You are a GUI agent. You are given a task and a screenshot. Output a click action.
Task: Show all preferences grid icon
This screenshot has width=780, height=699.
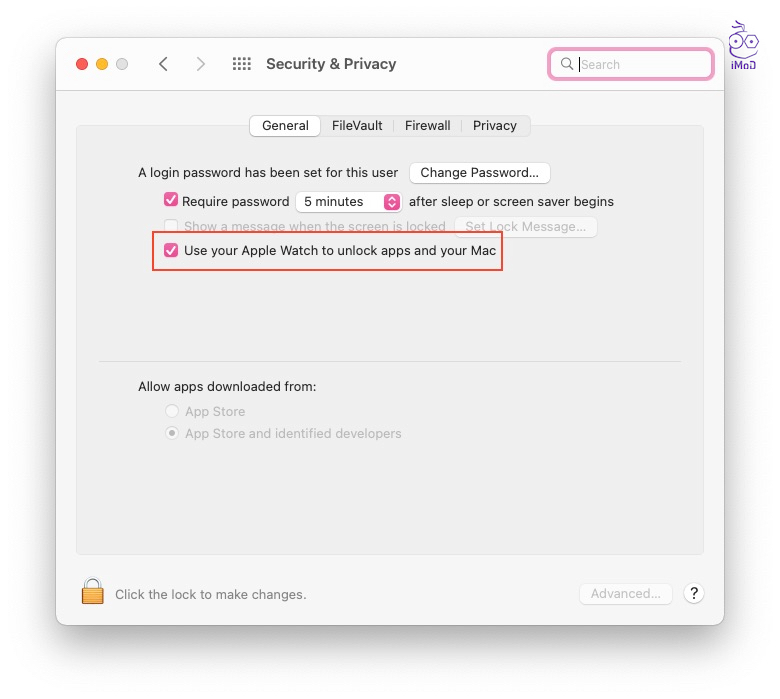(x=241, y=64)
